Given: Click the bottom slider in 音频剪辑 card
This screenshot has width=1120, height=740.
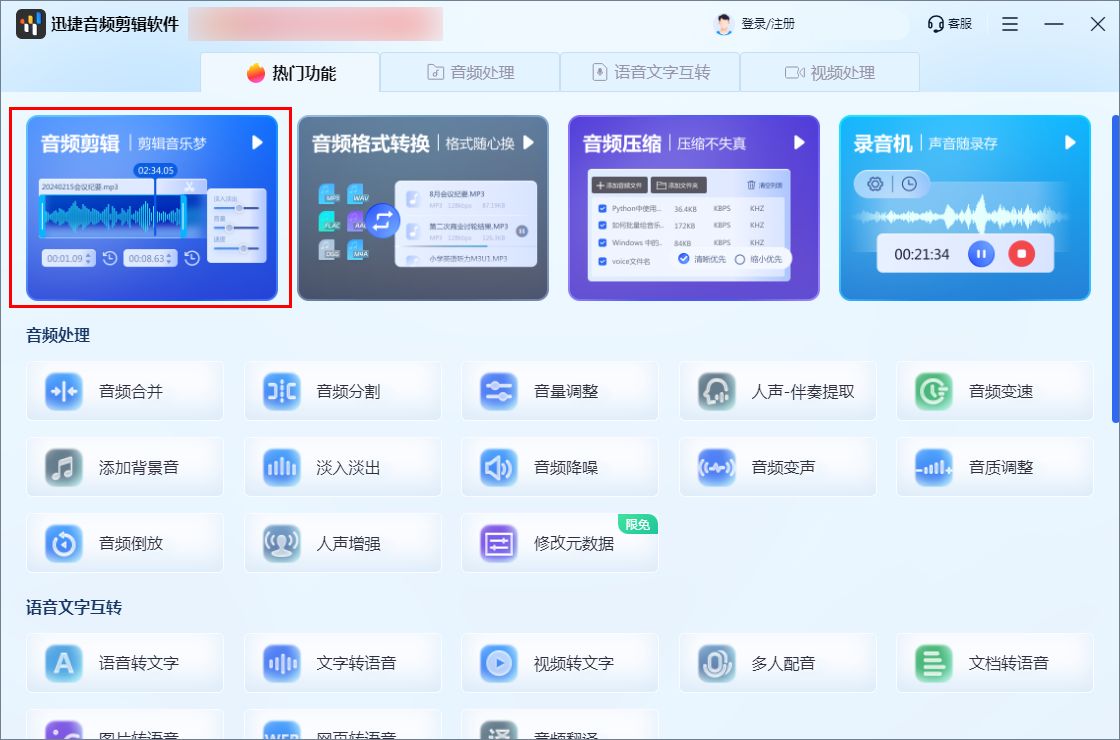Looking at the screenshot, I should click(x=236, y=249).
